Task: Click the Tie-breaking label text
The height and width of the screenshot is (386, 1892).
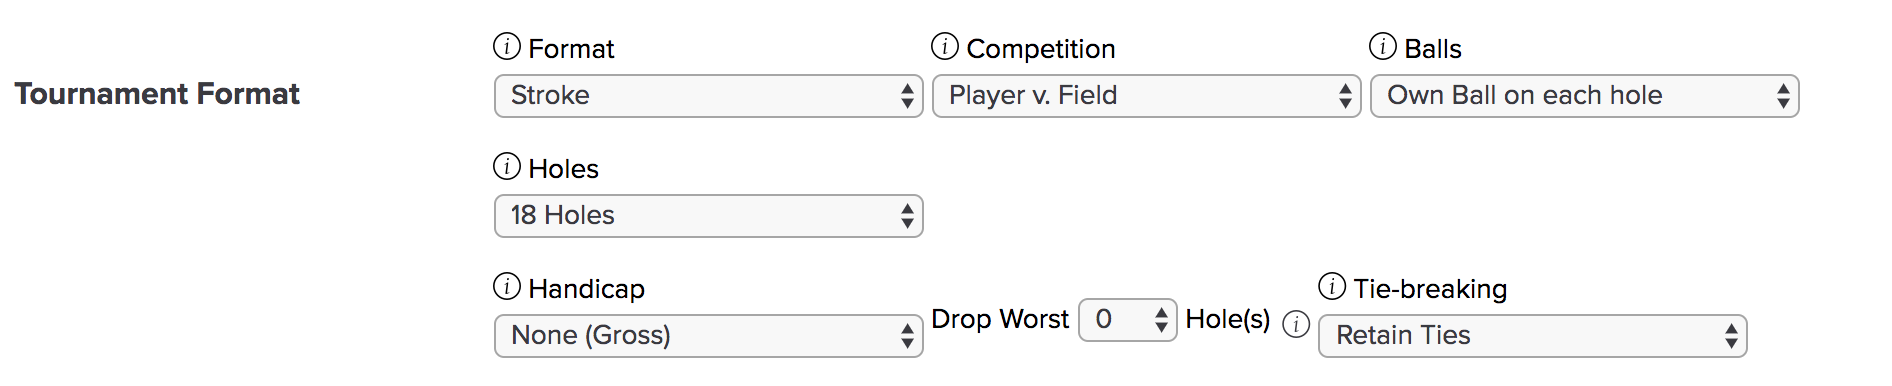Action: 1430,289
